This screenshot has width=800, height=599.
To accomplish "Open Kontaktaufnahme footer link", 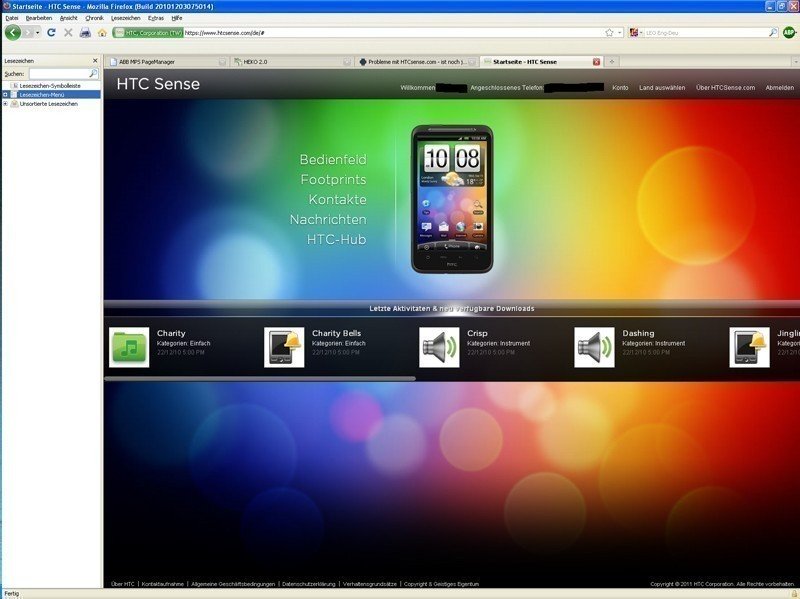I will (163, 584).
